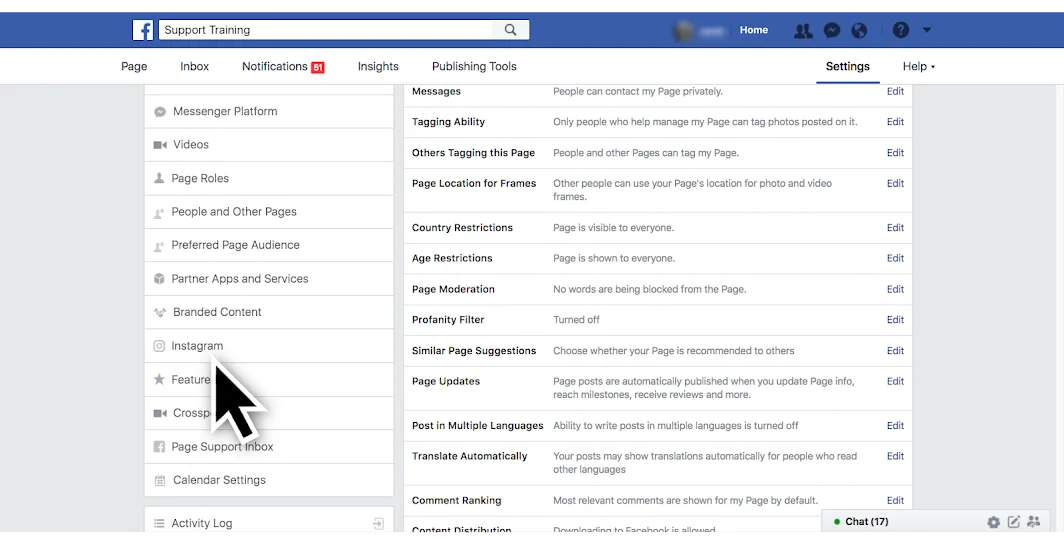Viewport: 1064px width, 545px height.
Task: Click the red 51 notifications badge
Action: click(x=318, y=67)
